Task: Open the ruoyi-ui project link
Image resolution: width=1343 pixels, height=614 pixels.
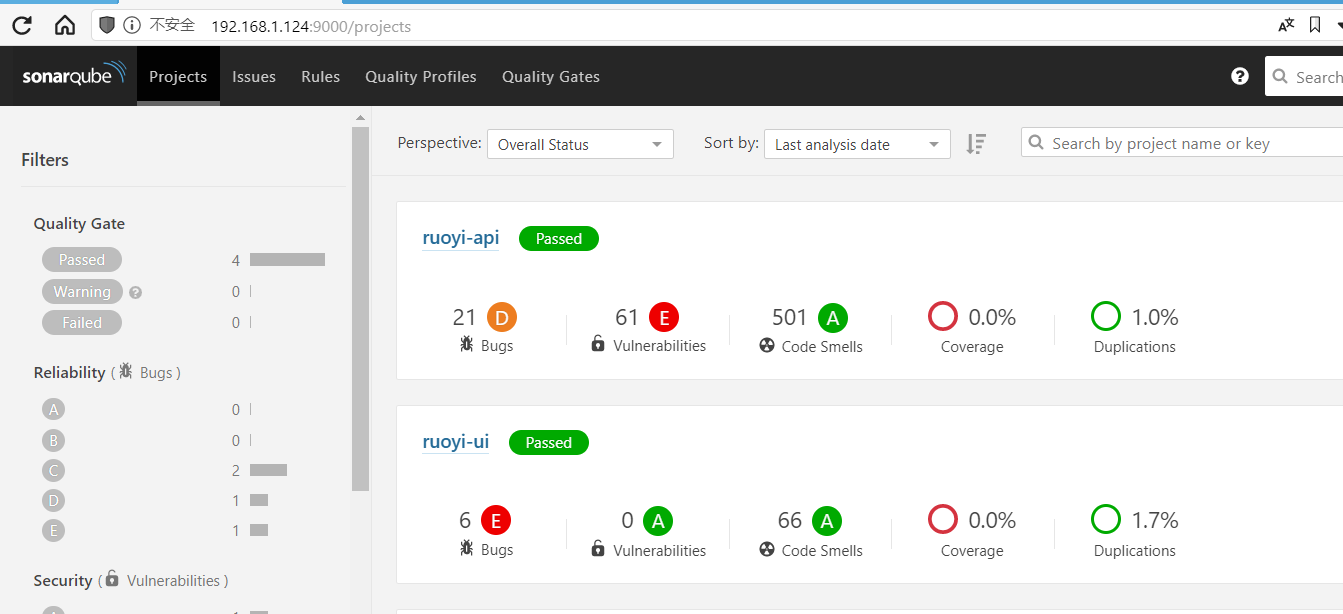Action: click(455, 442)
